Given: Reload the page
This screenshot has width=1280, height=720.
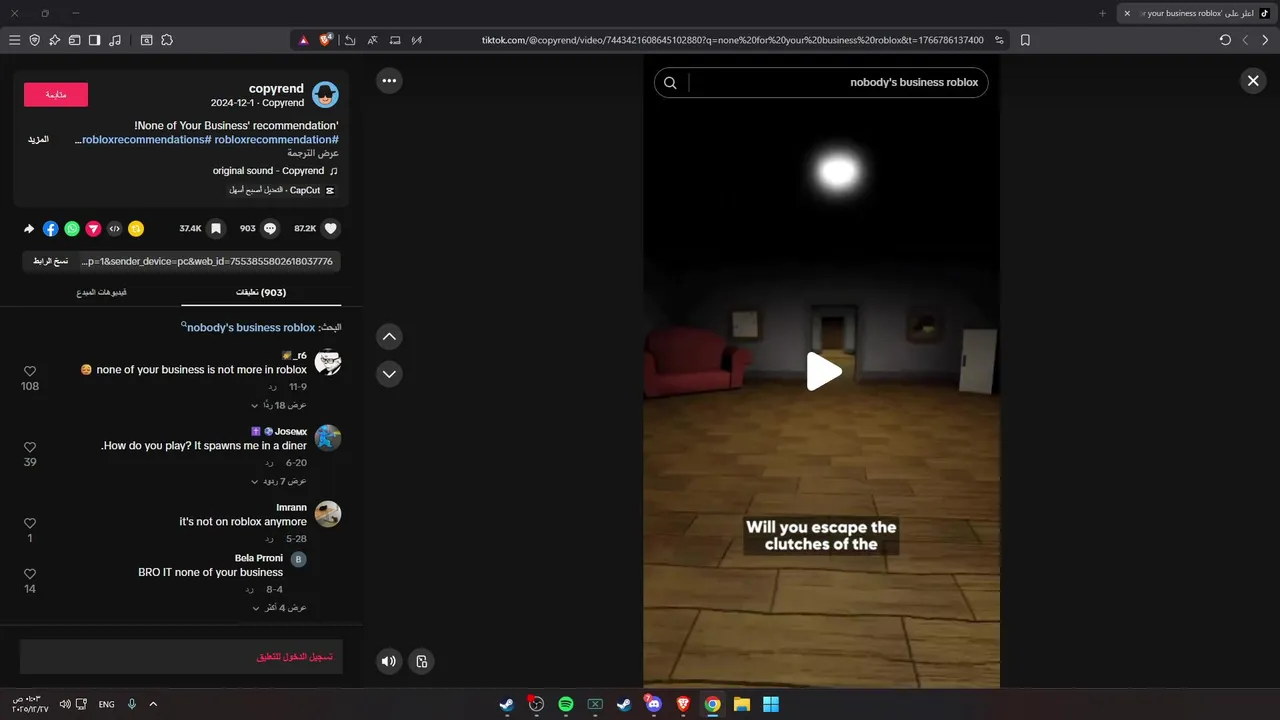Looking at the screenshot, I should [x=1225, y=40].
